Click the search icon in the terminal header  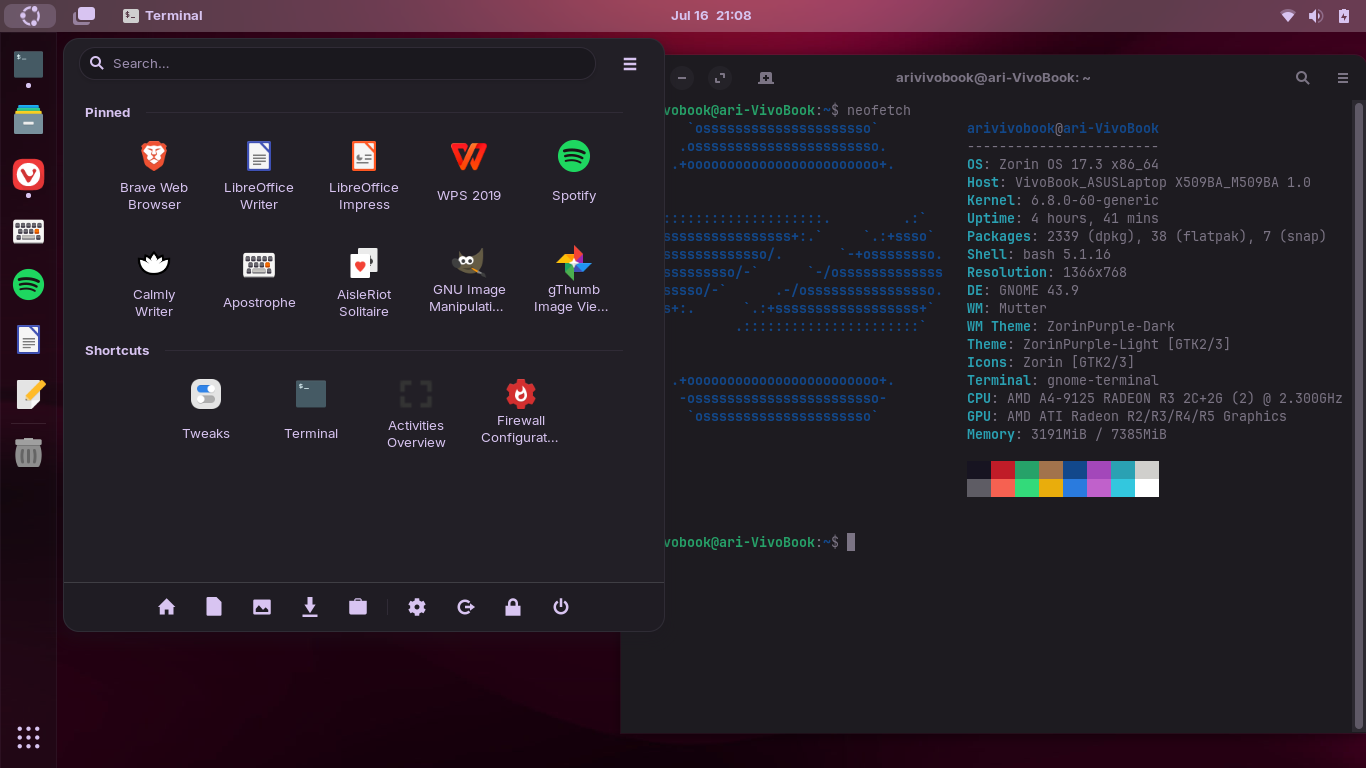(1303, 77)
